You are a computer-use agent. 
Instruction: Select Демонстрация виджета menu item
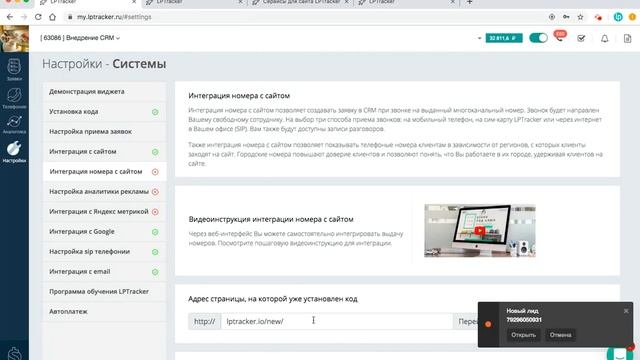104,91
